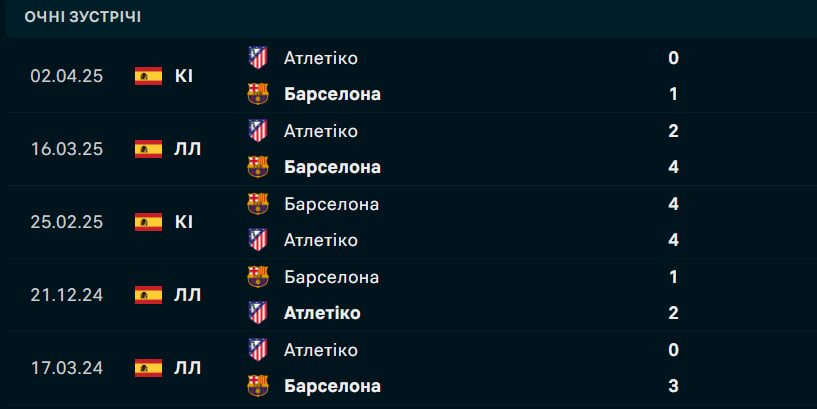Click Spain flag beside 02.04.25 match
This screenshot has width=817, height=409.
pyautogui.click(x=148, y=76)
